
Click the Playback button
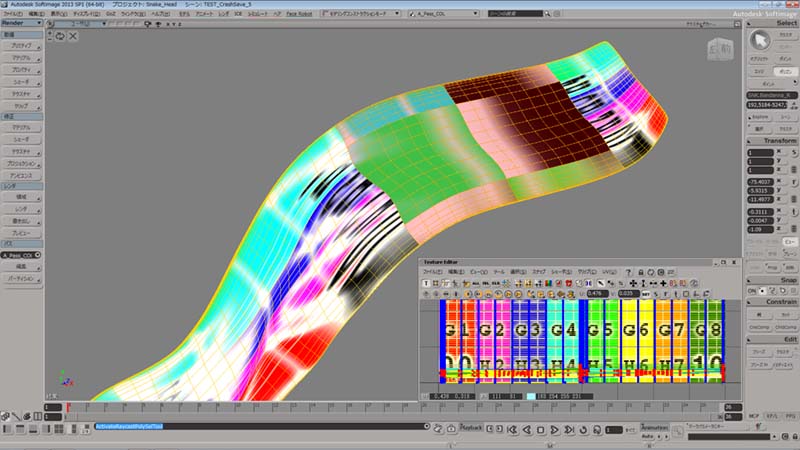pos(470,427)
